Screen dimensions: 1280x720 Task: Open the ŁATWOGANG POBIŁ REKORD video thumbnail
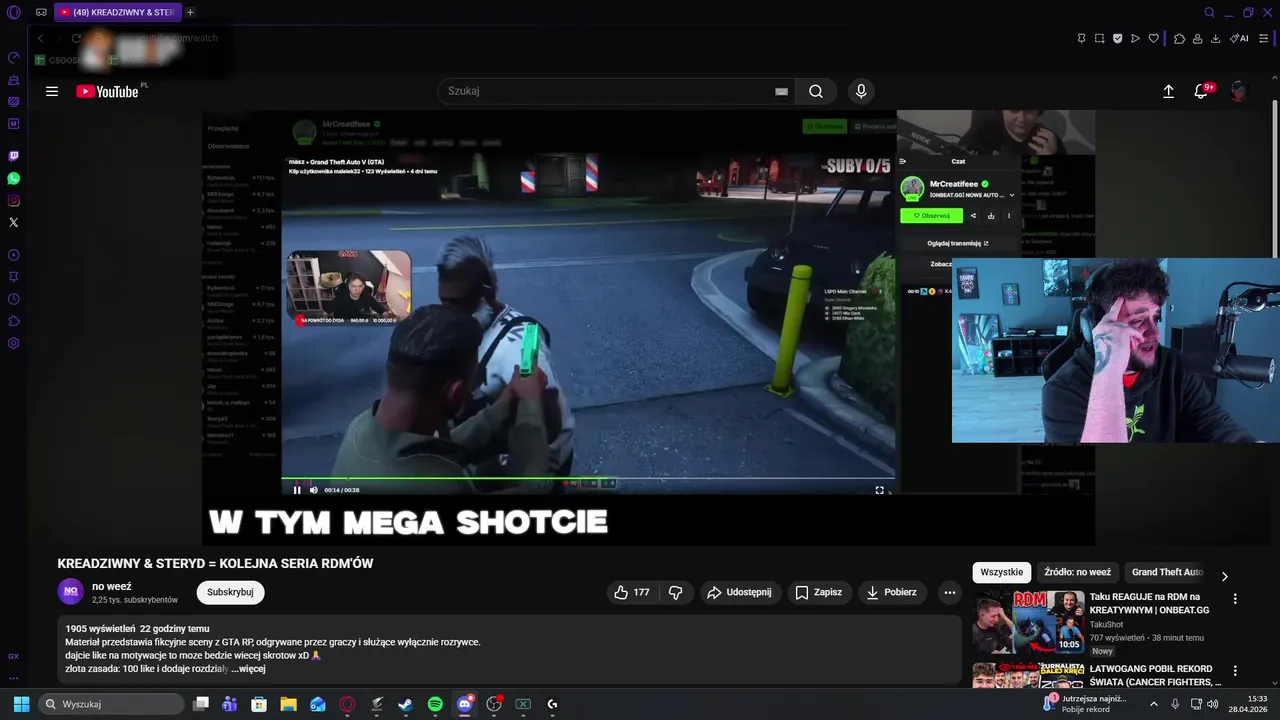pos(1028,675)
